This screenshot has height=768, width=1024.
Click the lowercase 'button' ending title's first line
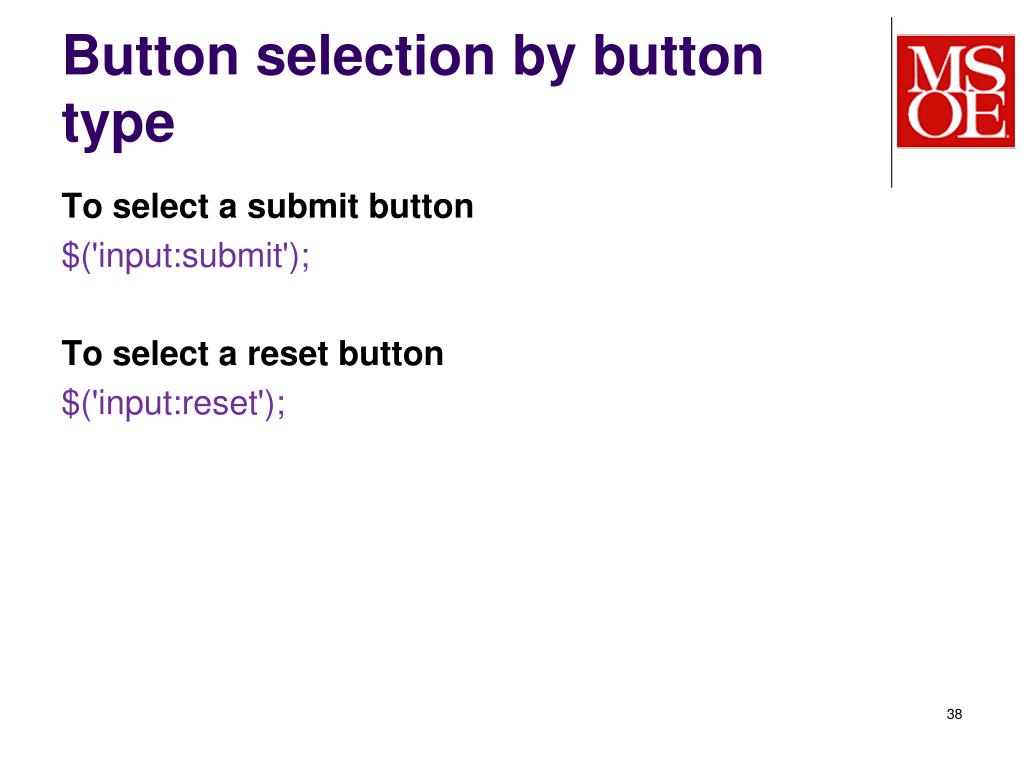tap(678, 56)
